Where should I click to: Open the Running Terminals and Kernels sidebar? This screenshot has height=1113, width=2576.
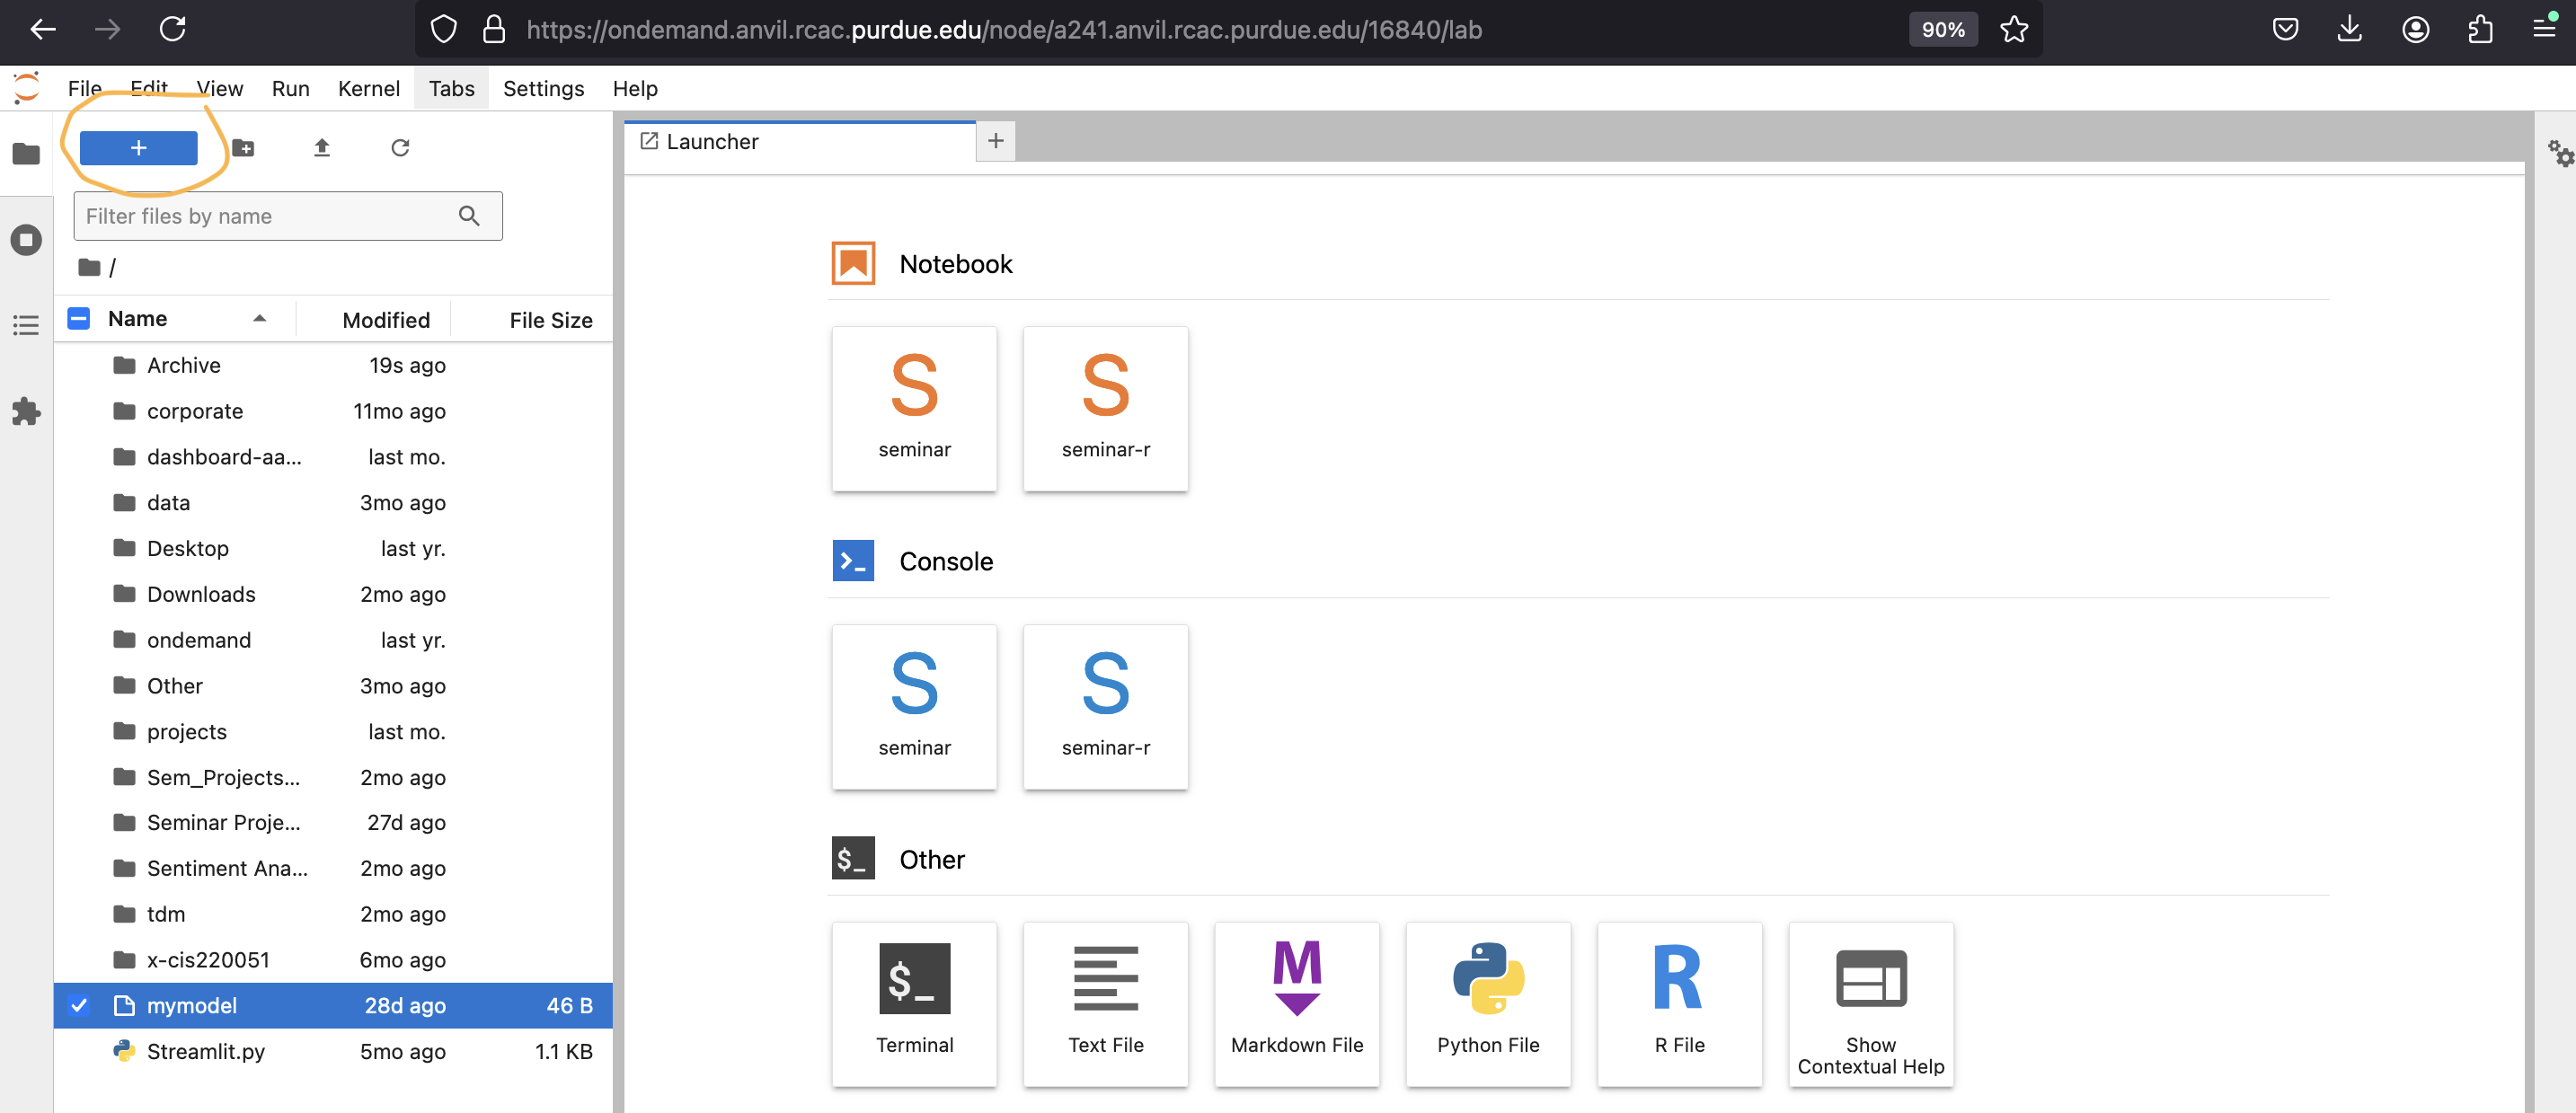pos(26,240)
